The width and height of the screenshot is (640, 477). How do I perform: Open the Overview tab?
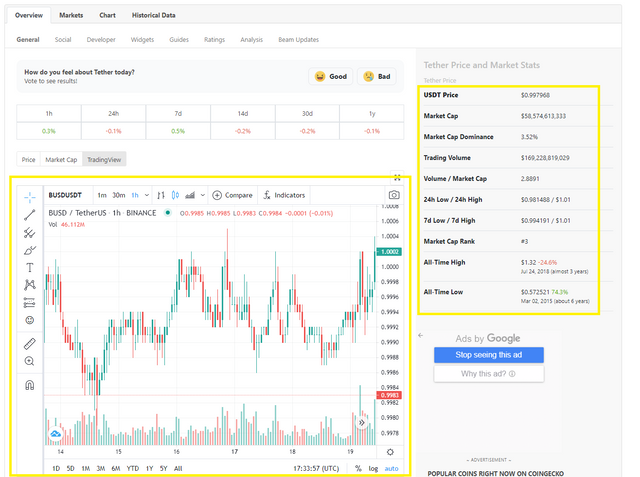29,15
